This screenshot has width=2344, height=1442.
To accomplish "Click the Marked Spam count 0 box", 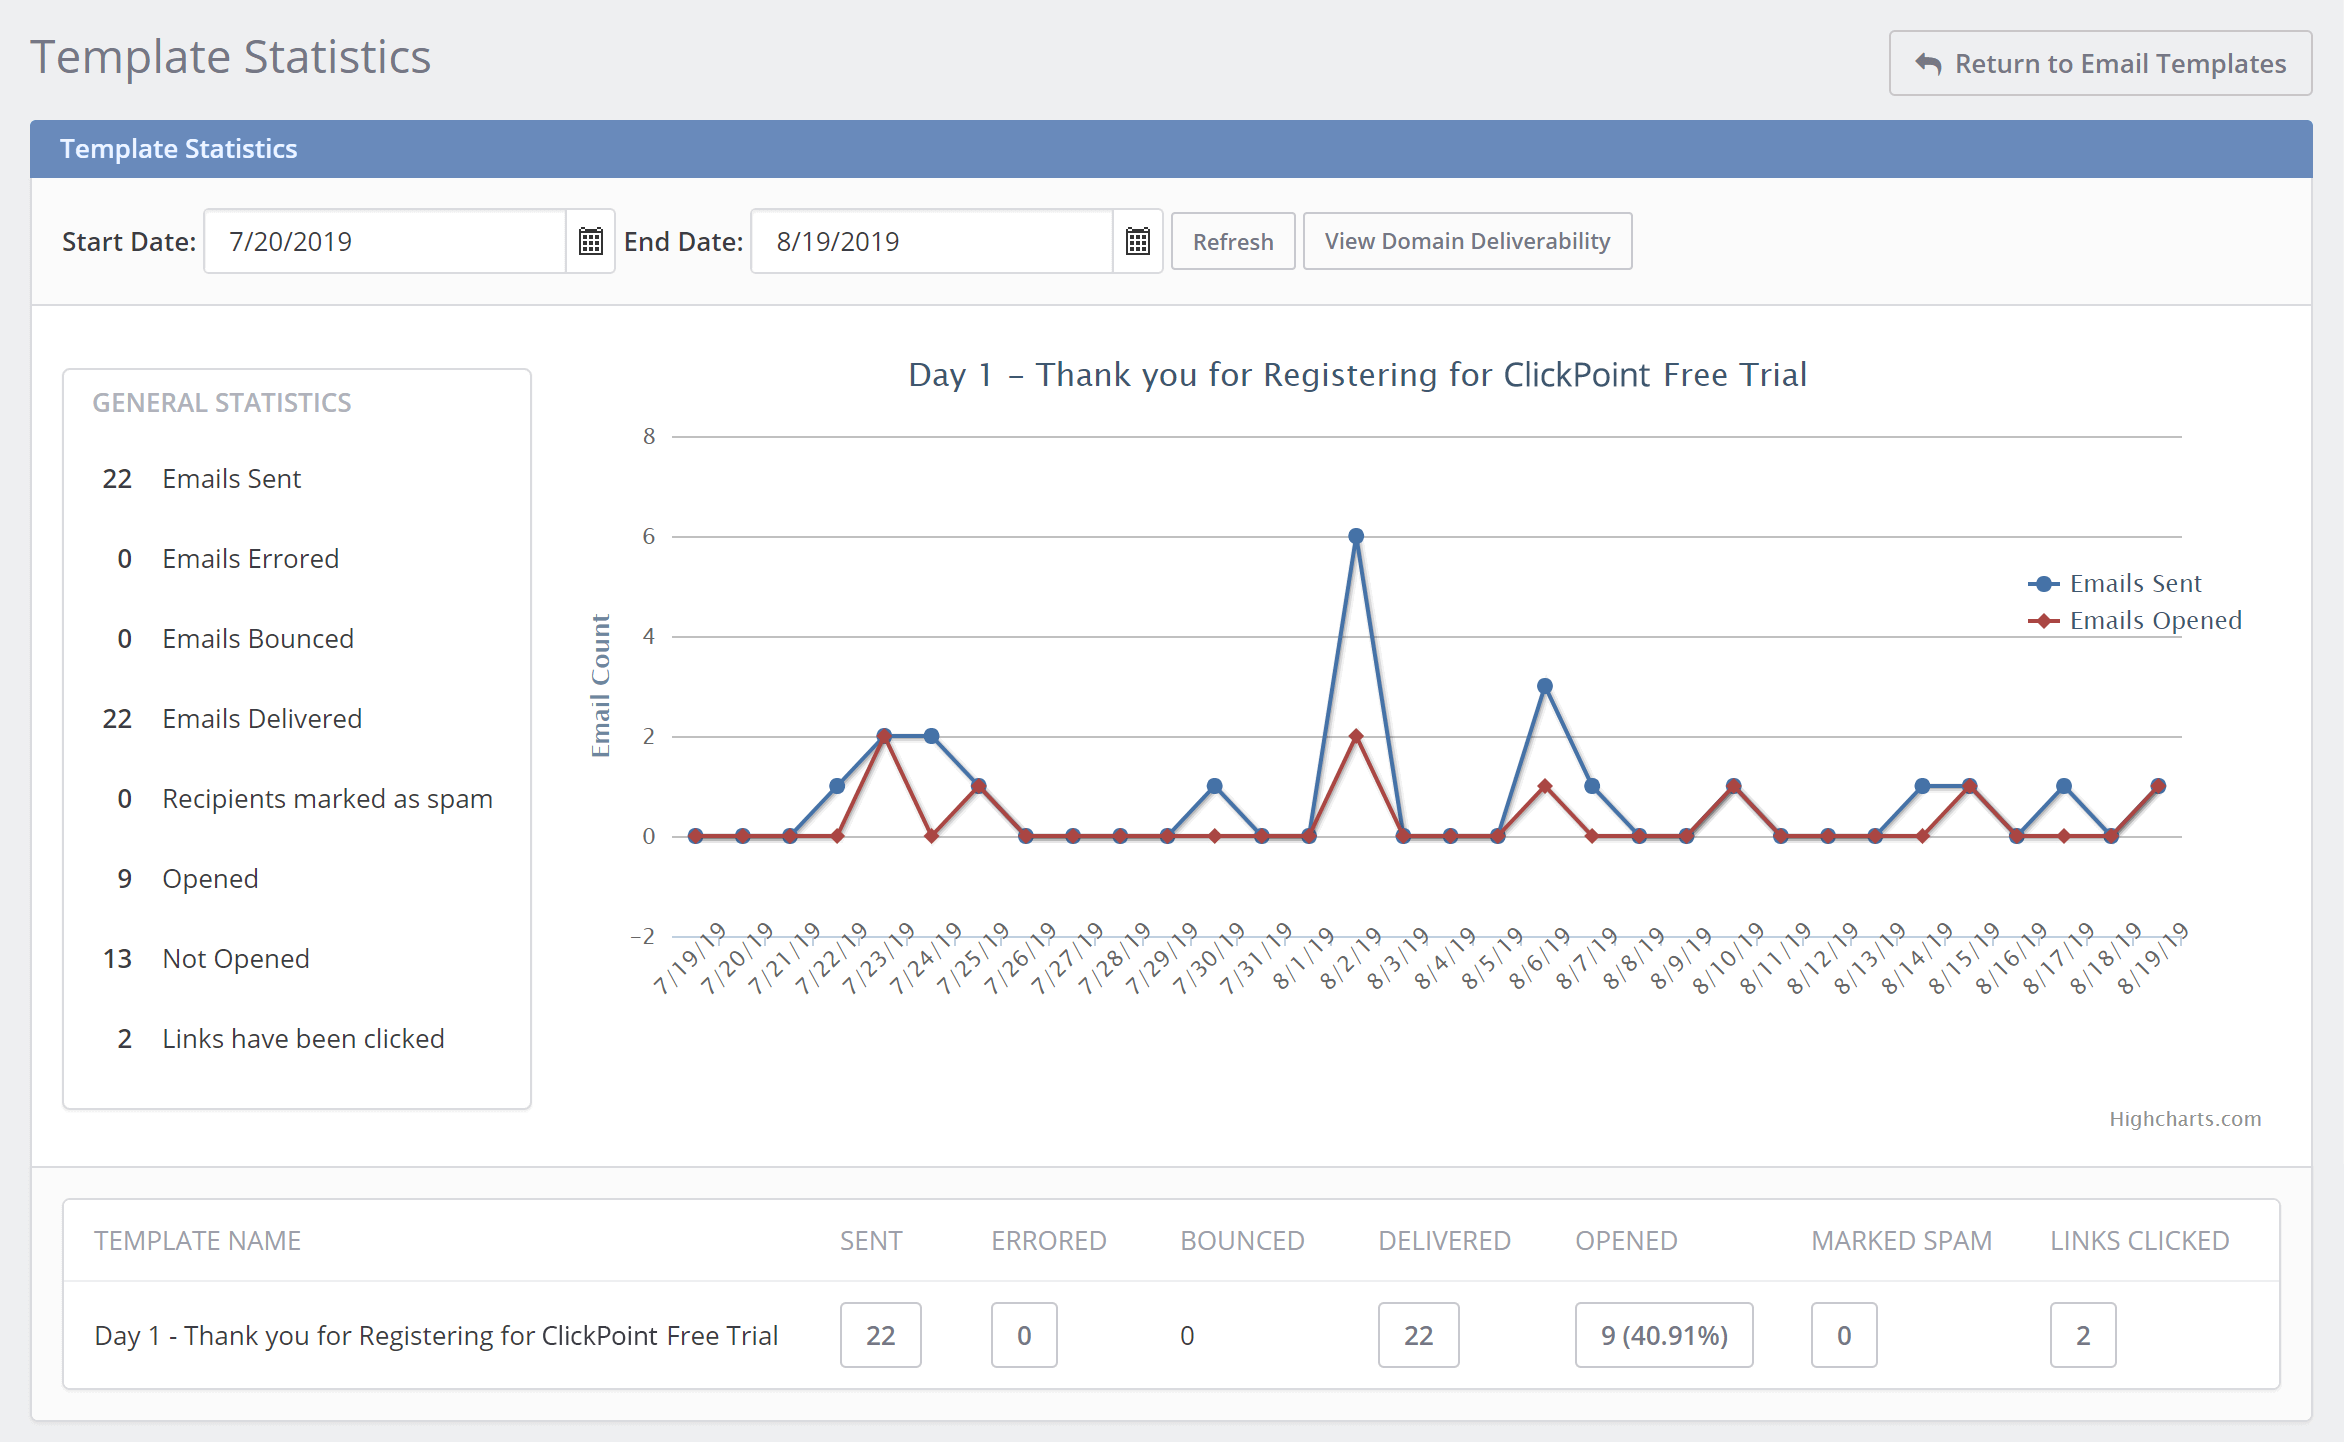I will click(x=1844, y=1335).
